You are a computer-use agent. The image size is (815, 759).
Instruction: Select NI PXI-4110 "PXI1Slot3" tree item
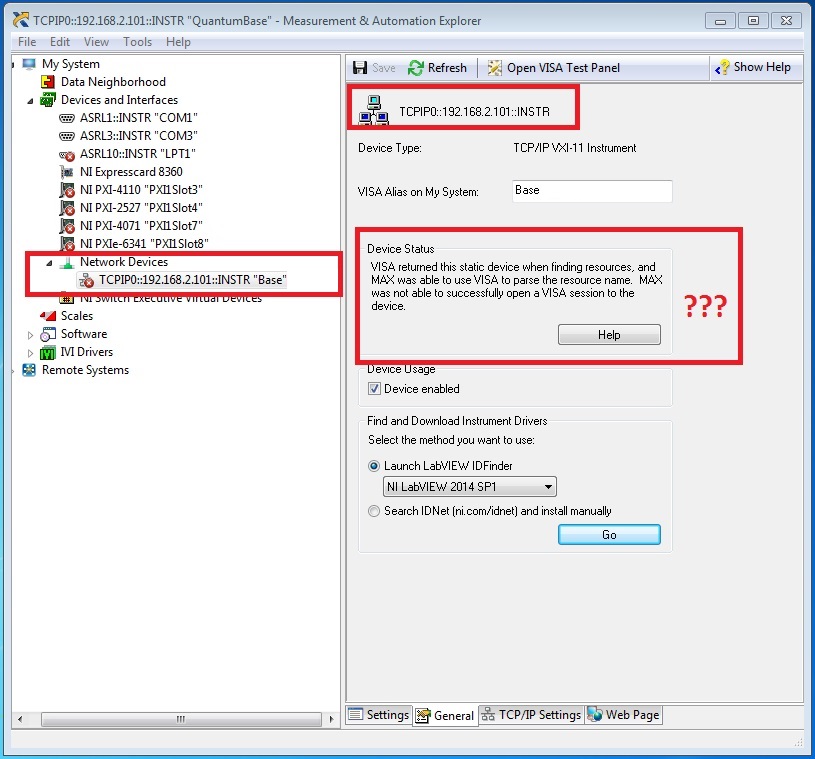click(141, 190)
